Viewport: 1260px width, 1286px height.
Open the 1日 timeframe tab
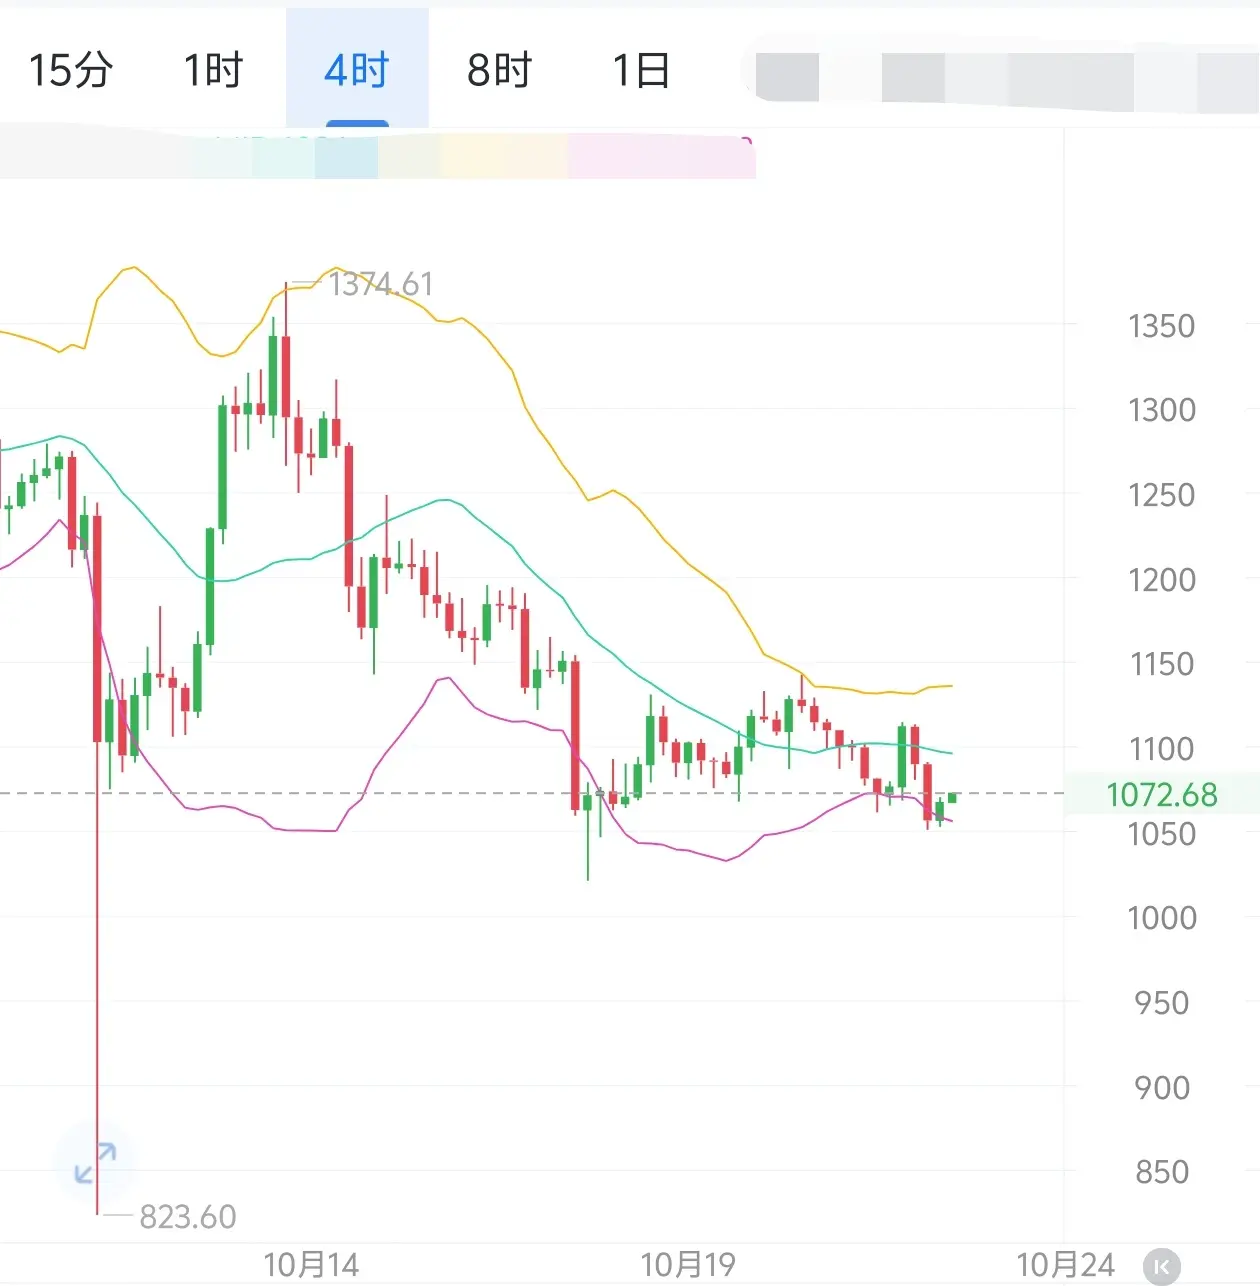[x=641, y=71]
